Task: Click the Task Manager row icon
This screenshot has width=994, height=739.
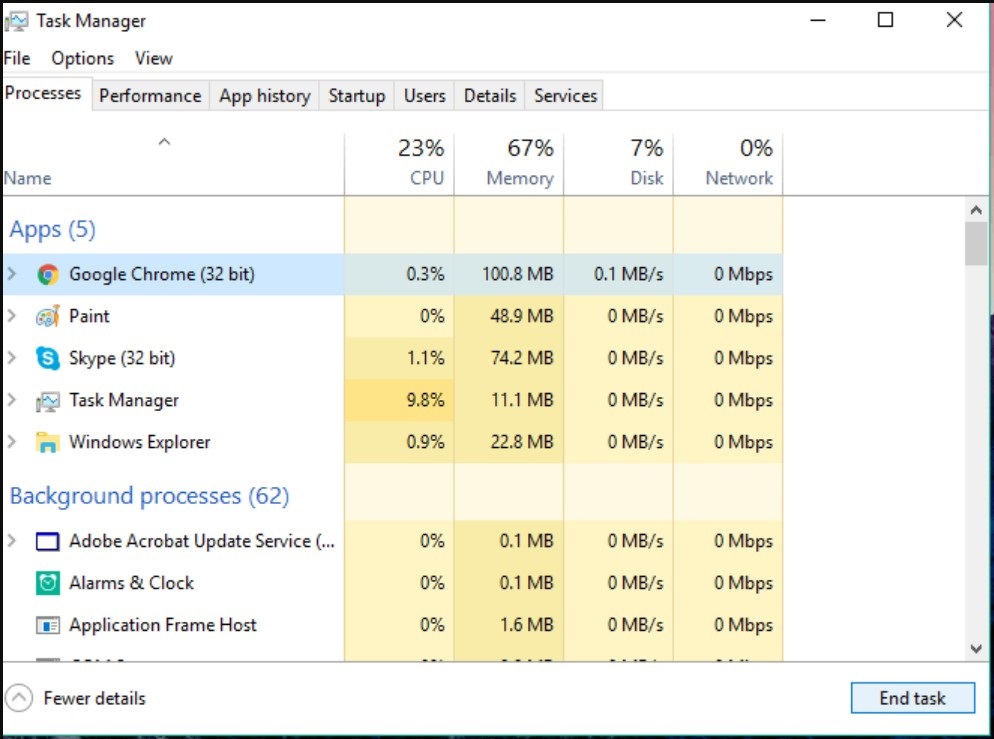Action: 48,401
